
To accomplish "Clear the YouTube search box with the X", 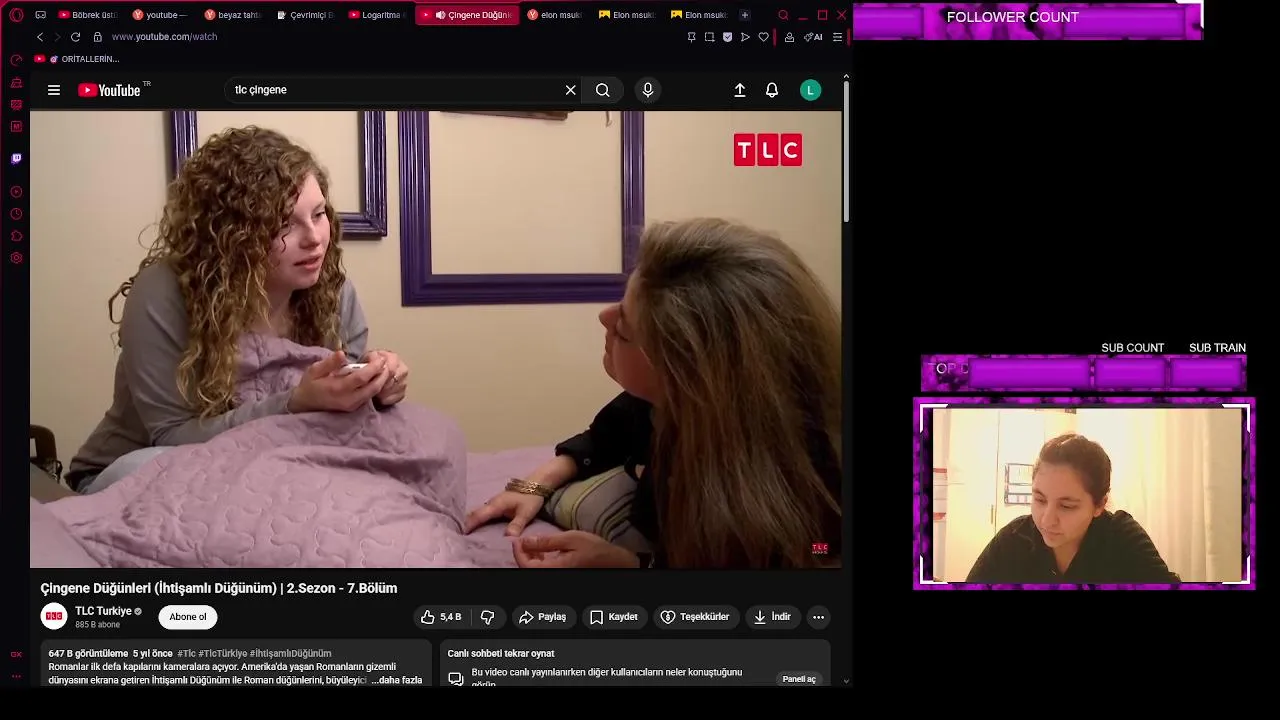I will tap(570, 90).
